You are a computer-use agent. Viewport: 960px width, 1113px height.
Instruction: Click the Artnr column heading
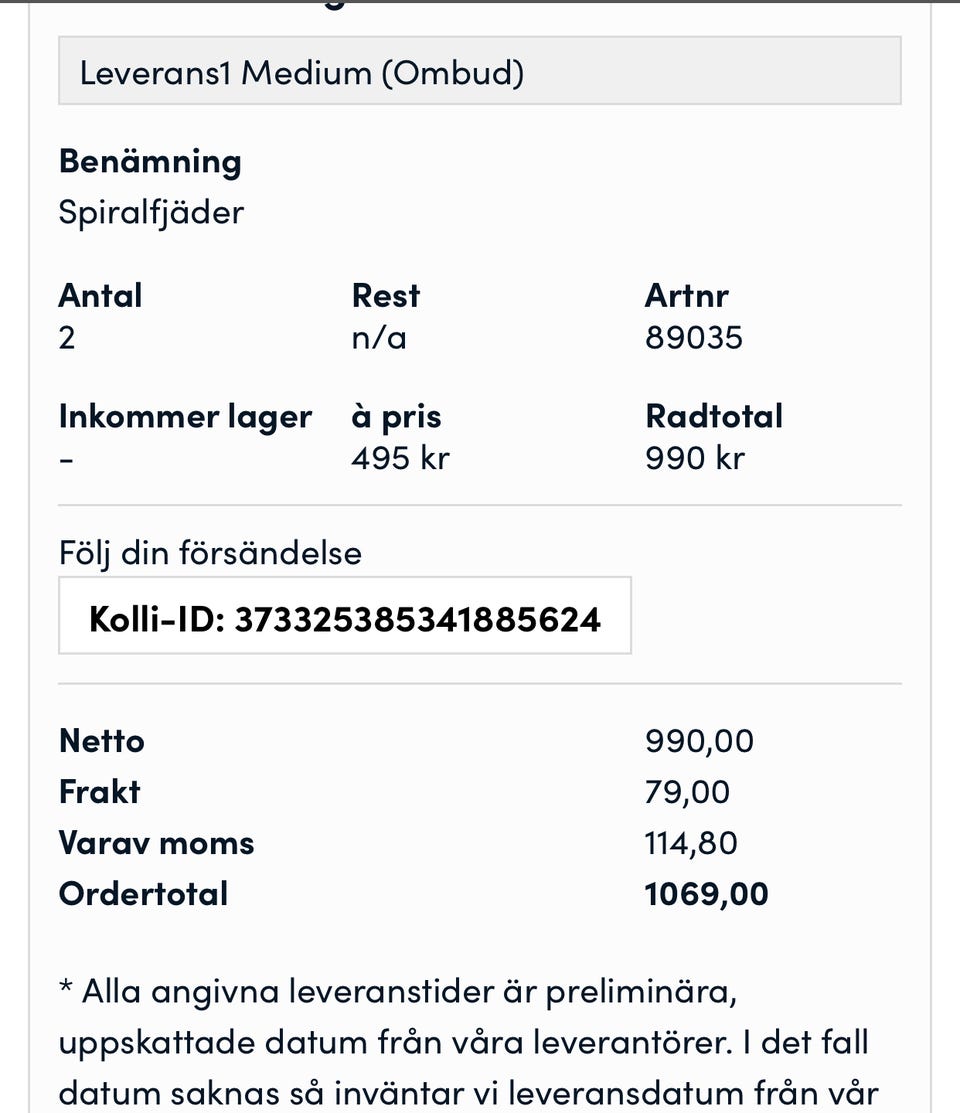[x=687, y=296]
